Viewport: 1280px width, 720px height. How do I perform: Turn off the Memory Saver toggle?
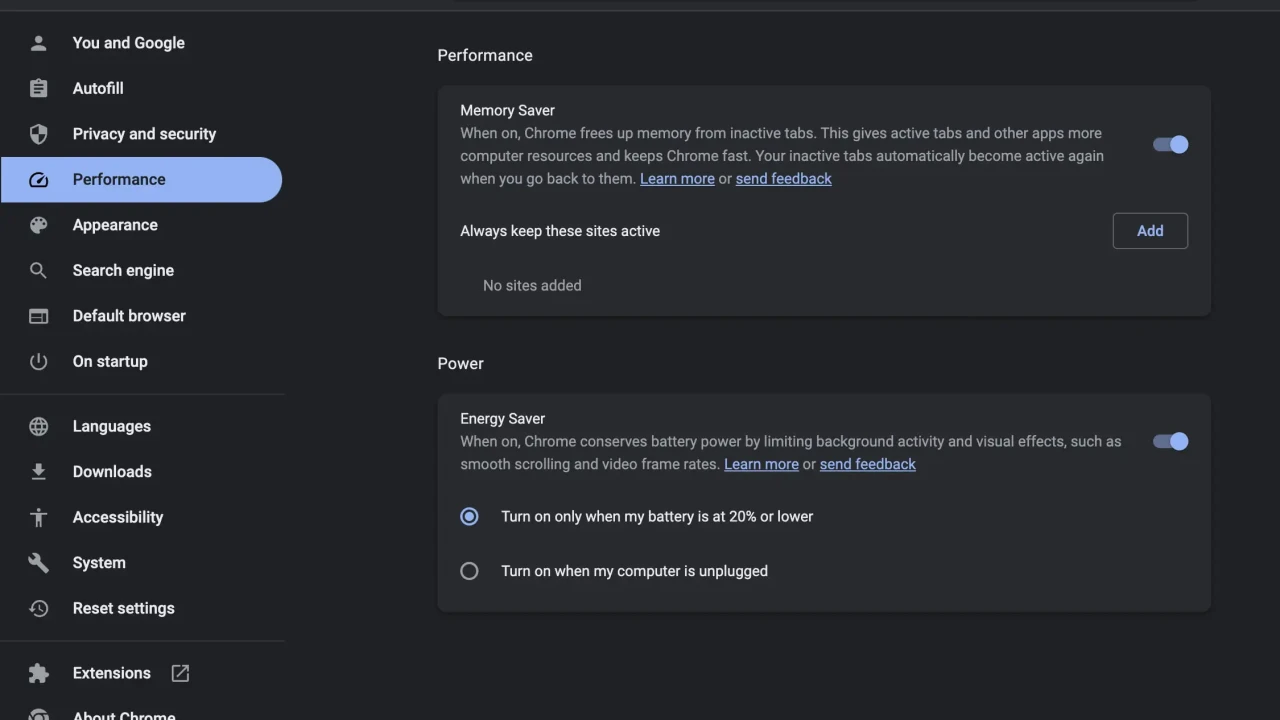[1170, 145]
